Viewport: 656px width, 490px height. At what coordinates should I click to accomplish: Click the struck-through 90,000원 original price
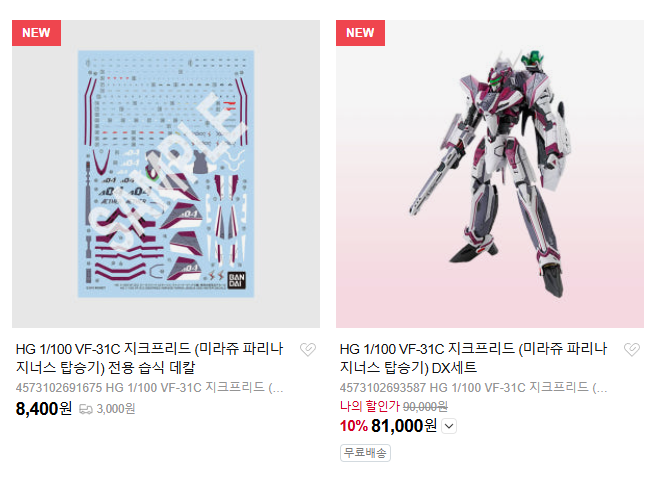point(425,406)
